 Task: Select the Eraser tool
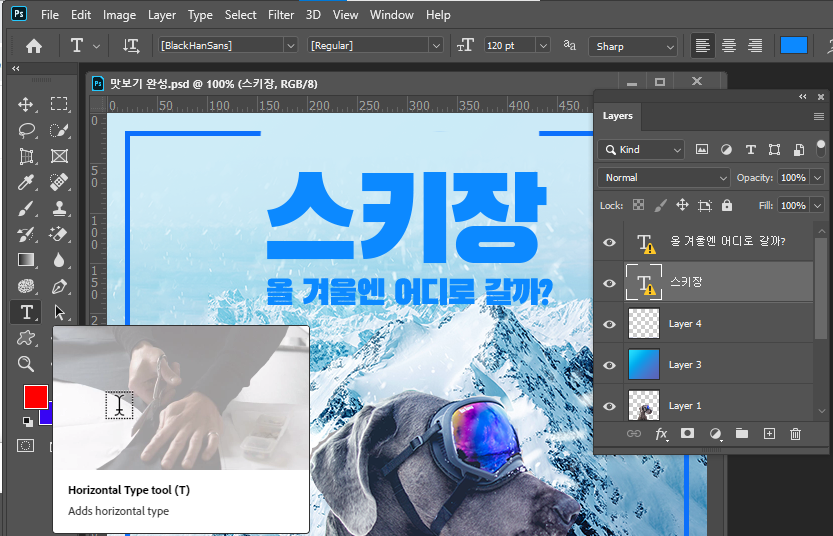click(x=59, y=234)
